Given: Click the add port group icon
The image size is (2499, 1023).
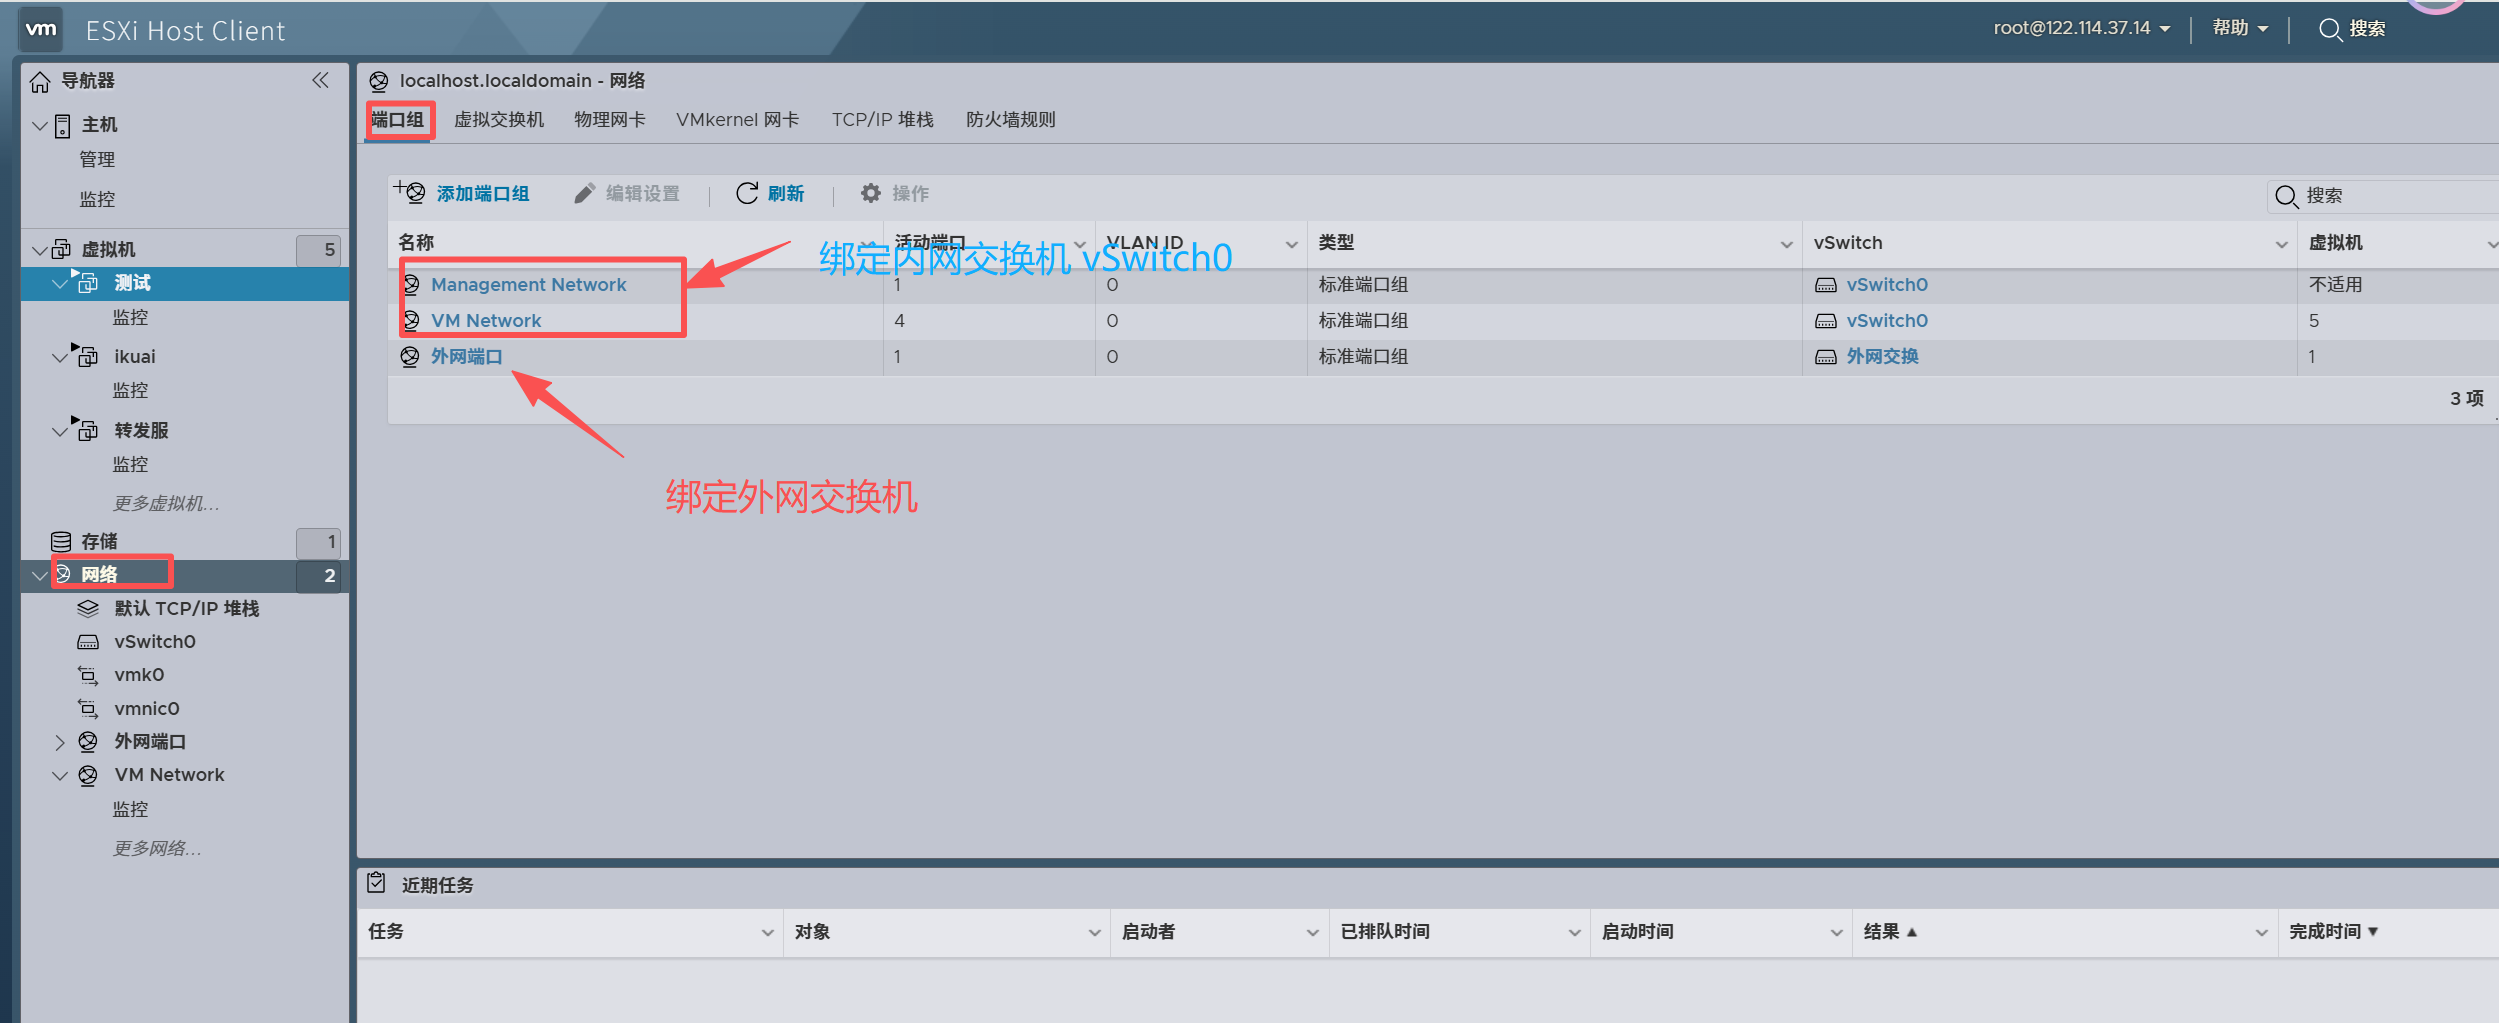Looking at the screenshot, I should [410, 192].
